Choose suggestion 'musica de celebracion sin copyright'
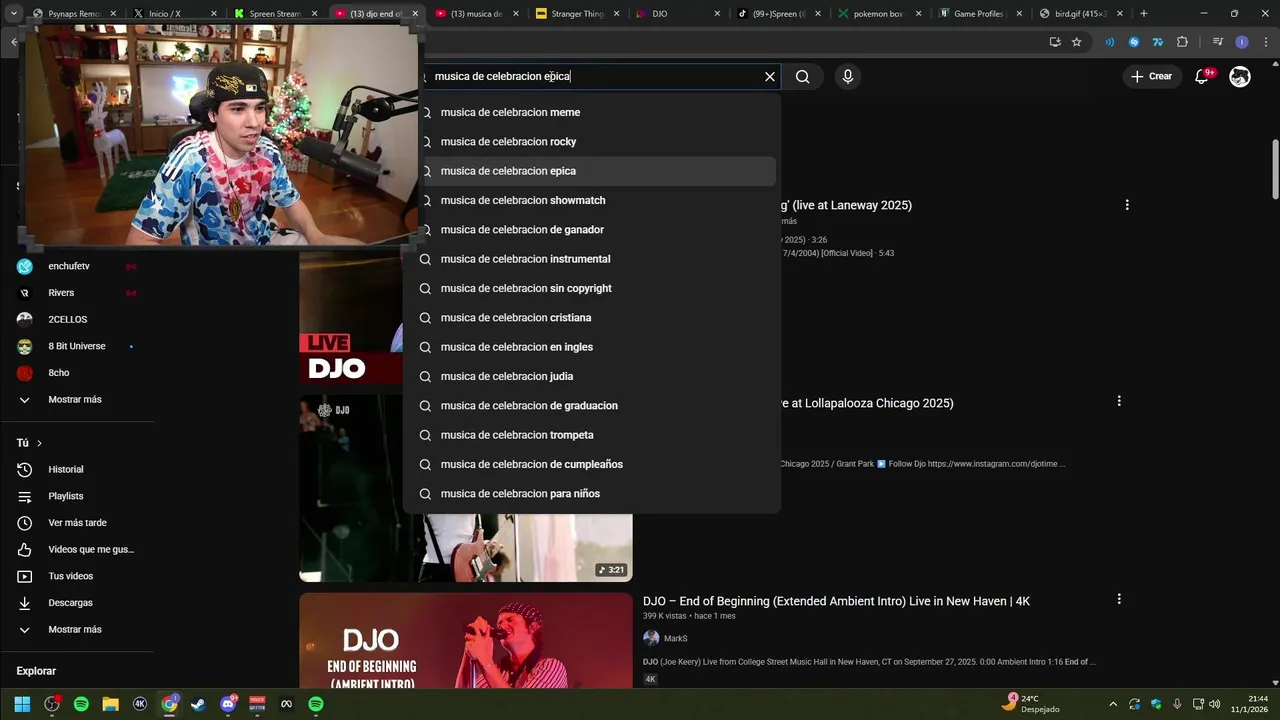The height and width of the screenshot is (720, 1280). click(591, 288)
